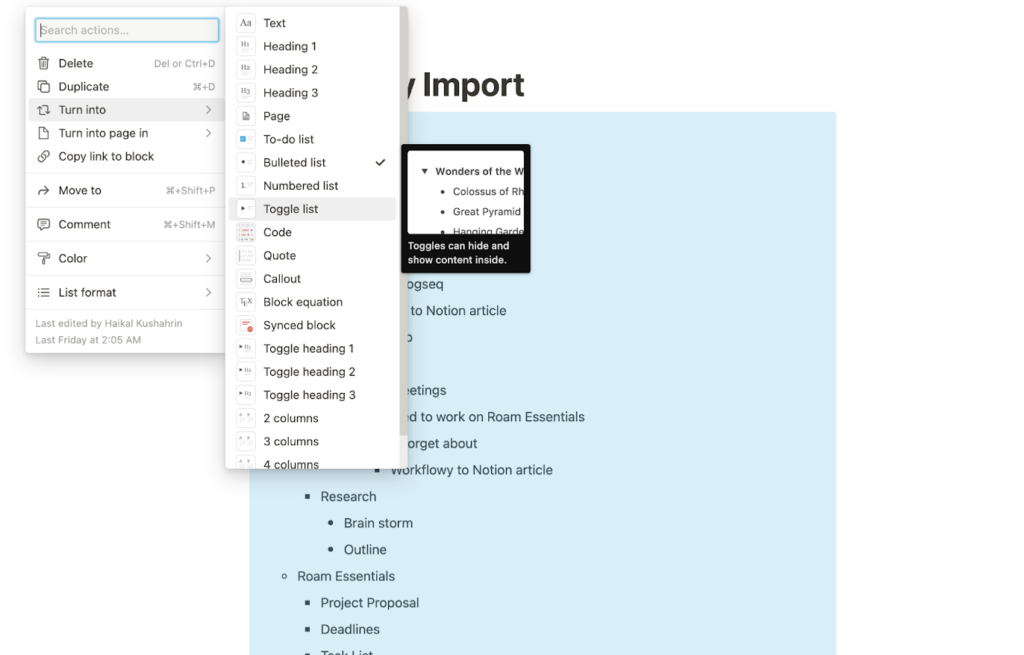This screenshot has width=1024, height=655.
Task: Expand the Turn into submenu chevron
Action: coord(208,110)
